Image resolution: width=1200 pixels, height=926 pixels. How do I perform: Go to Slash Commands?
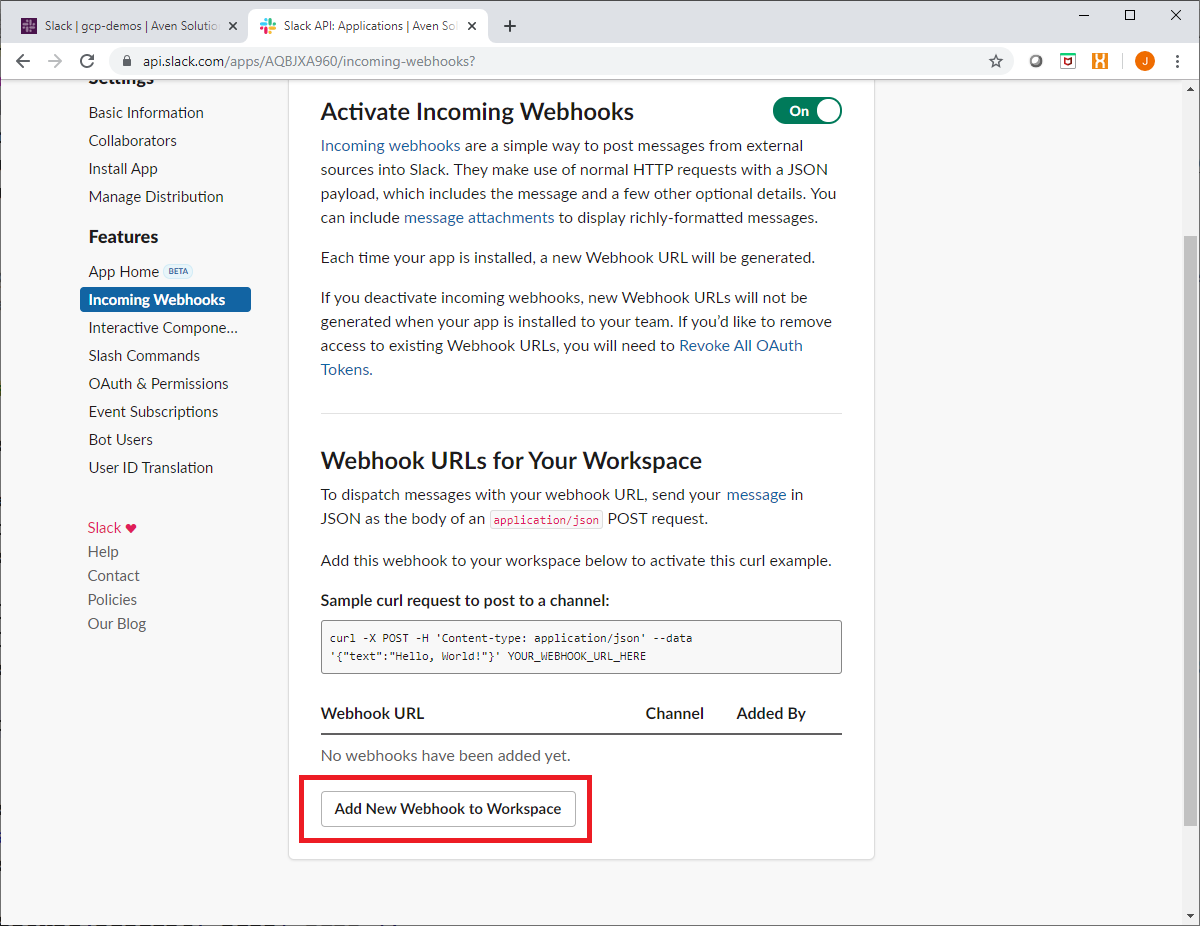(144, 356)
